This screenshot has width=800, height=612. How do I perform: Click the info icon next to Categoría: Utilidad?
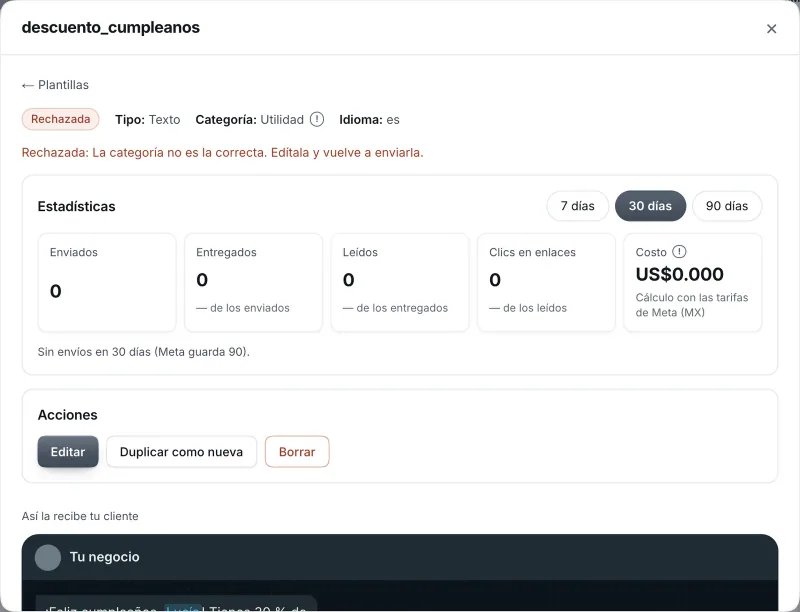pos(317,119)
